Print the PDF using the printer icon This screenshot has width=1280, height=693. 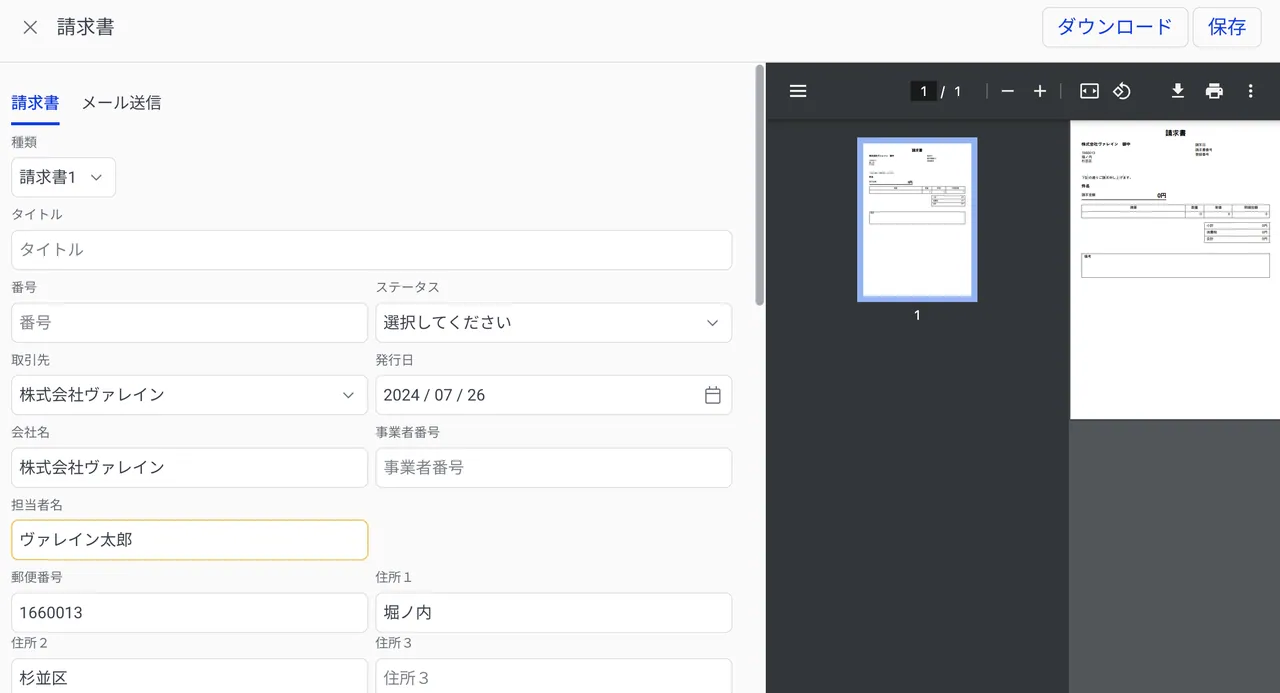(1214, 91)
